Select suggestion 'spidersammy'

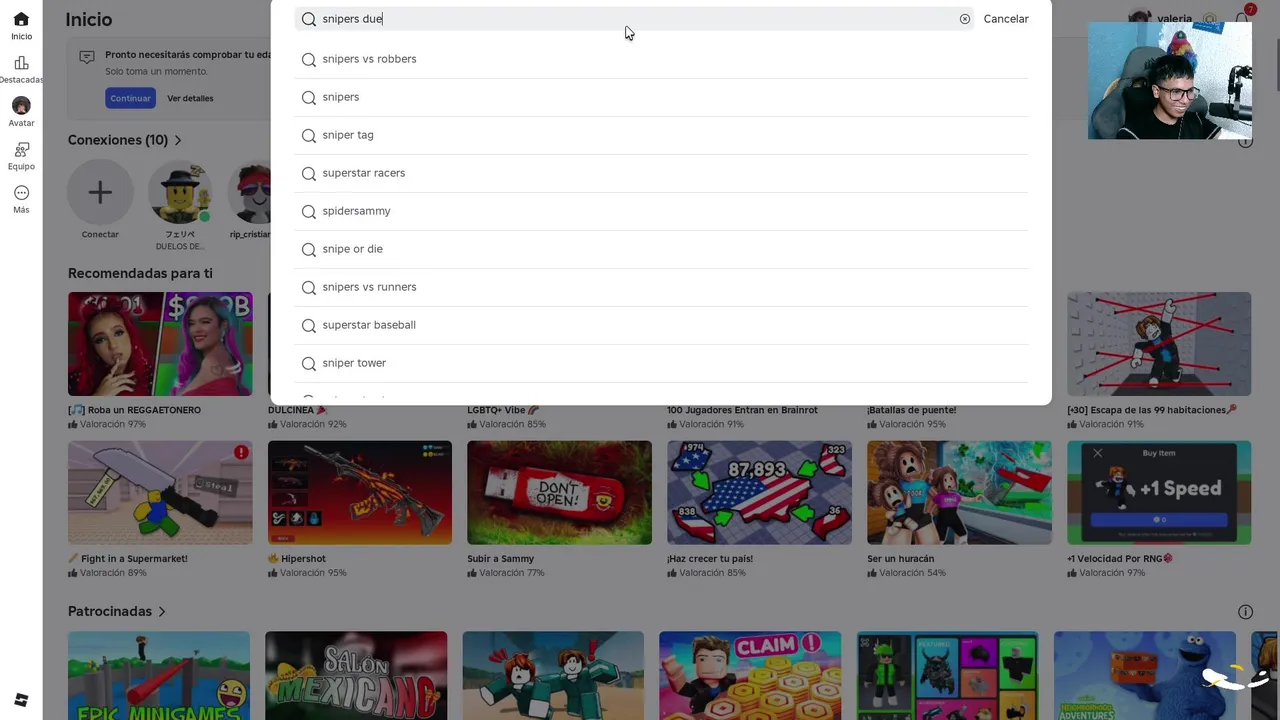click(x=661, y=211)
